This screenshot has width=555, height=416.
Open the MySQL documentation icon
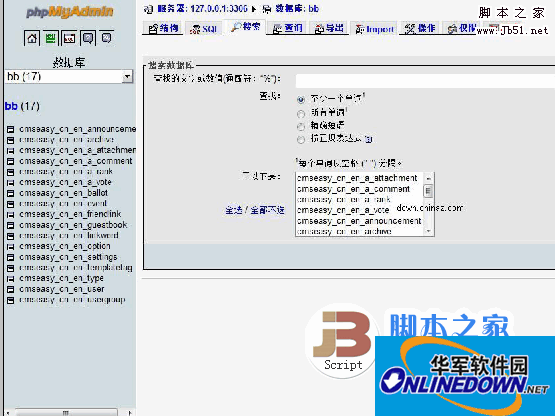click(x=106, y=37)
